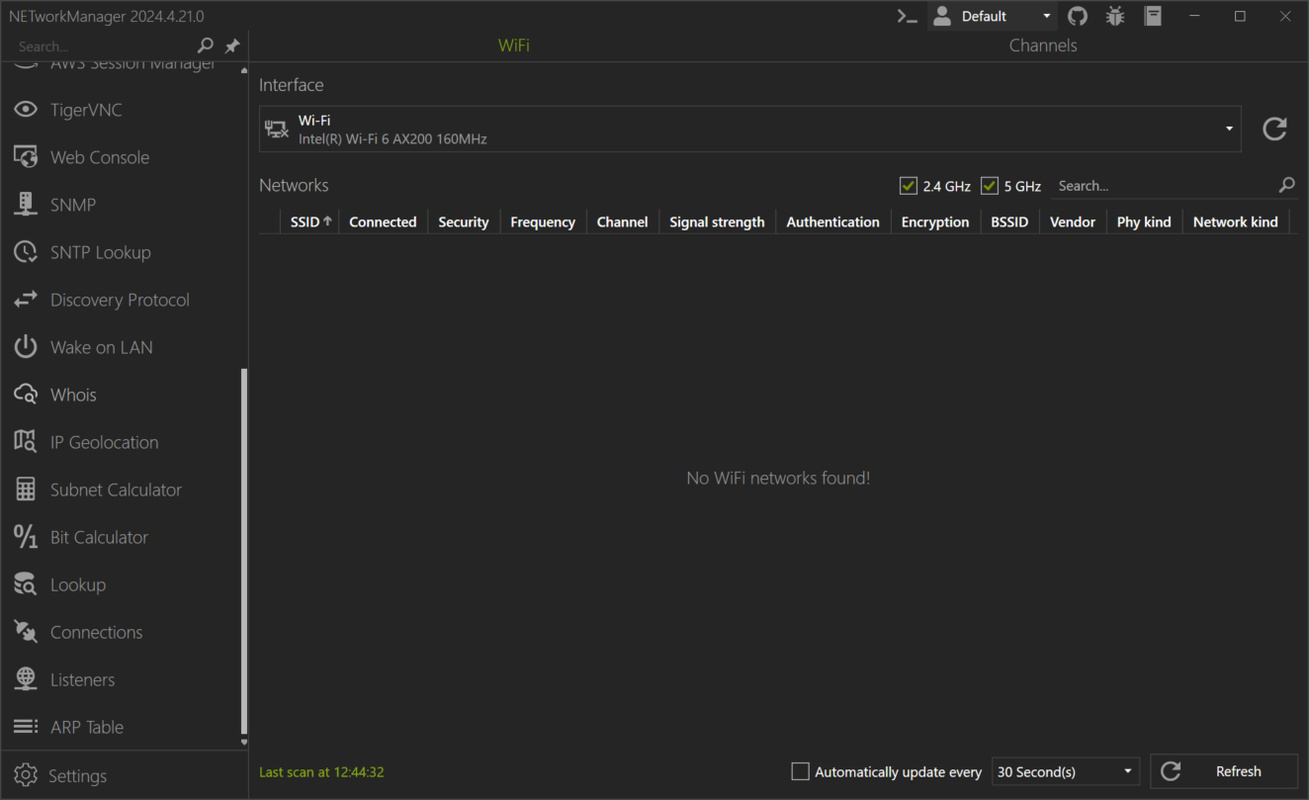Image resolution: width=1309 pixels, height=800 pixels.
Task: Click the bug report icon
Action: [x=1115, y=16]
